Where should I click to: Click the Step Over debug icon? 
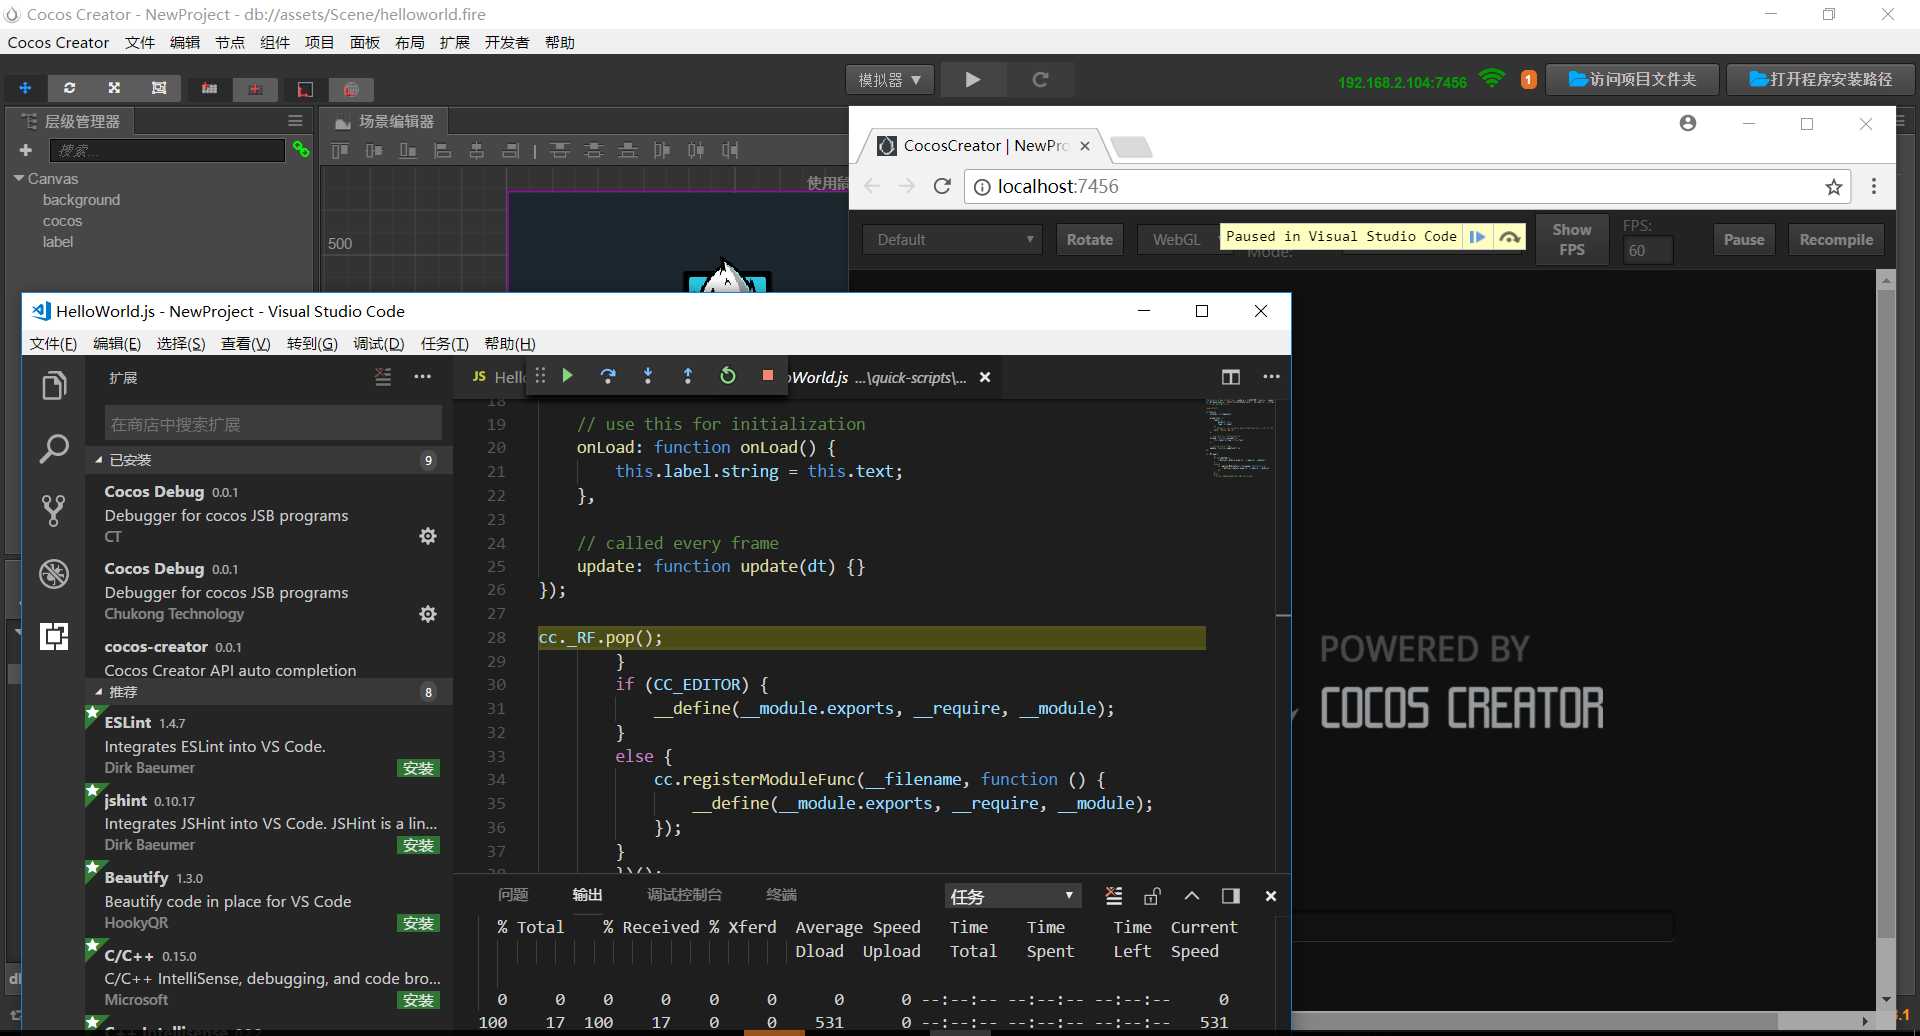[x=607, y=376]
